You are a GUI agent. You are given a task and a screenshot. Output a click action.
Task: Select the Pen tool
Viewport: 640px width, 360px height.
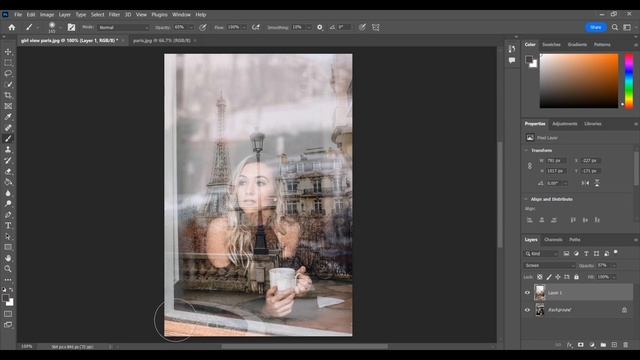(8, 215)
